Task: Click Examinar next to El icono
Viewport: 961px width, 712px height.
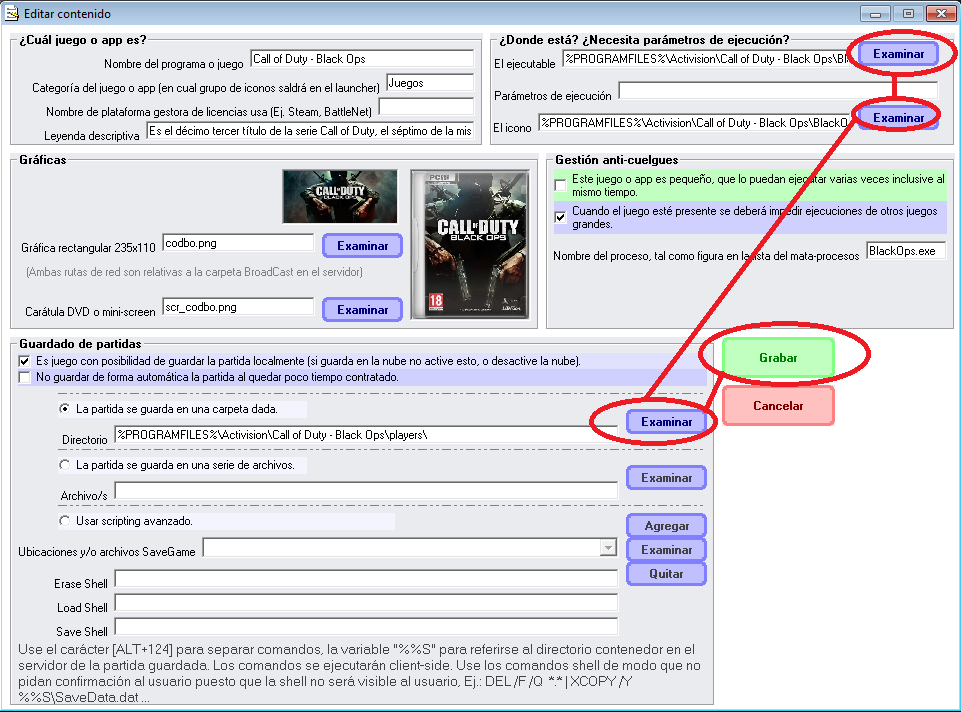Action: point(898,117)
